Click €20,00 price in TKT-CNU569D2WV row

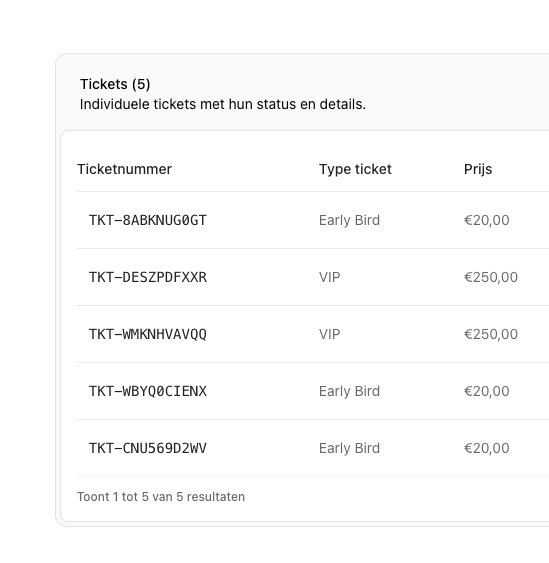487,448
